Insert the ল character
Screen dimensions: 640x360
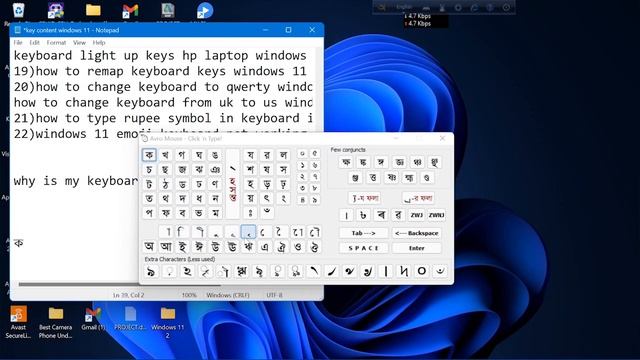point(283,155)
